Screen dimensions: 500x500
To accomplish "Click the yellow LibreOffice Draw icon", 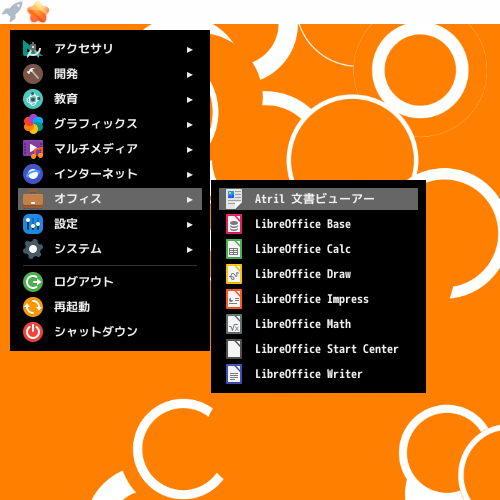I will pyautogui.click(x=234, y=274).
